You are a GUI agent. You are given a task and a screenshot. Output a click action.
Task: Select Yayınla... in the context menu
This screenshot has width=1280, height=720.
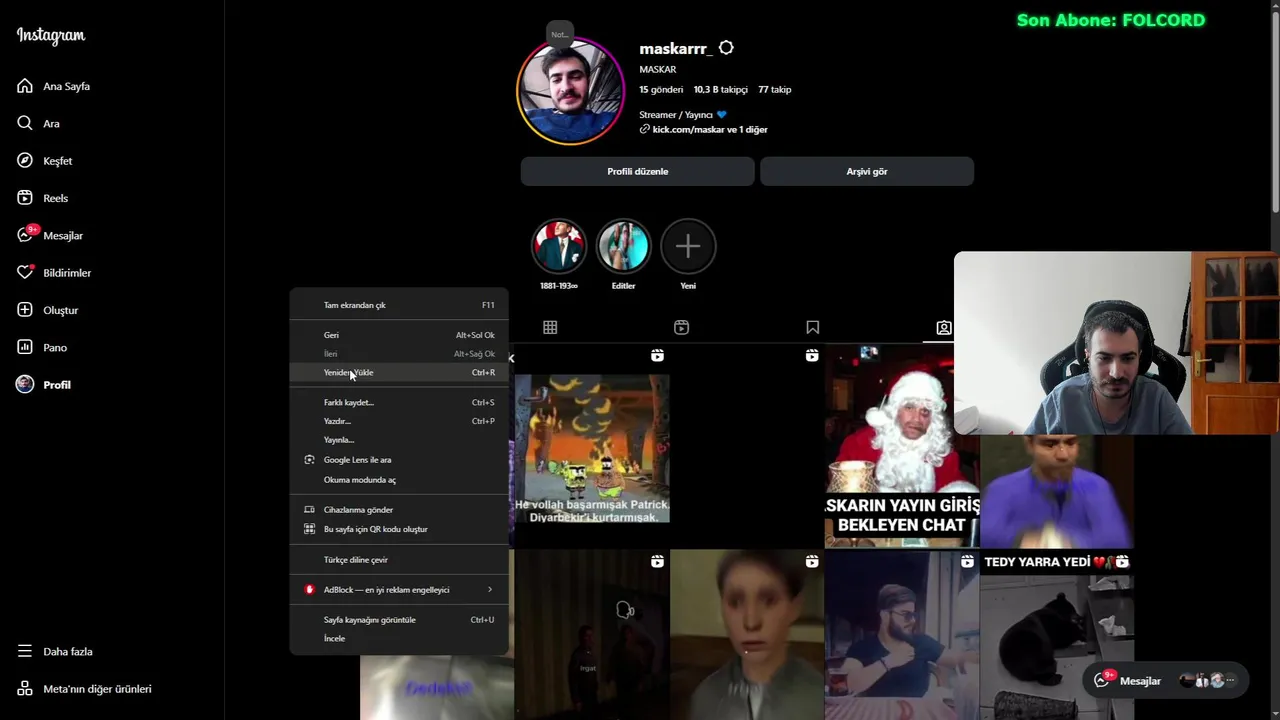tap(399, 440)
